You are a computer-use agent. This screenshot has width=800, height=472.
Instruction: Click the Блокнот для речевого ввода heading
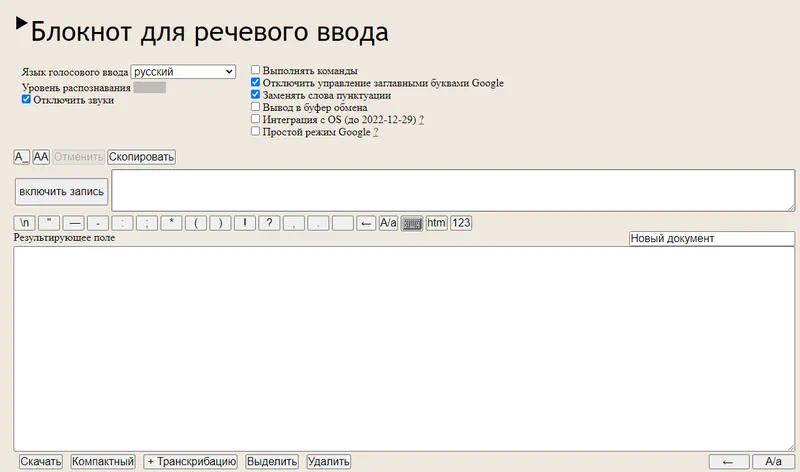210,32
